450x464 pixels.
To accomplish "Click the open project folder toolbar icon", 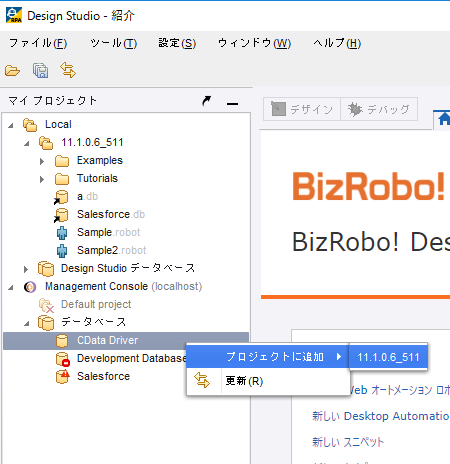I will pyautogui.click(x=12, y=71).
